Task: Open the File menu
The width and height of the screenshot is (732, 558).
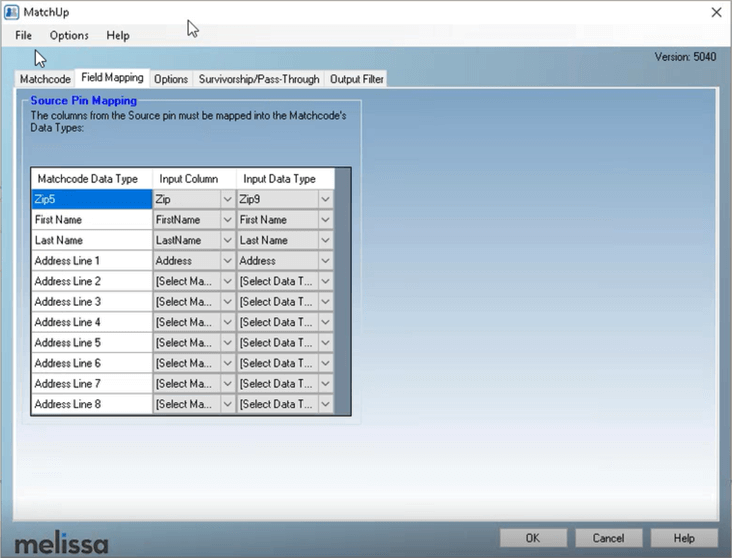Action: click(23, 35)
